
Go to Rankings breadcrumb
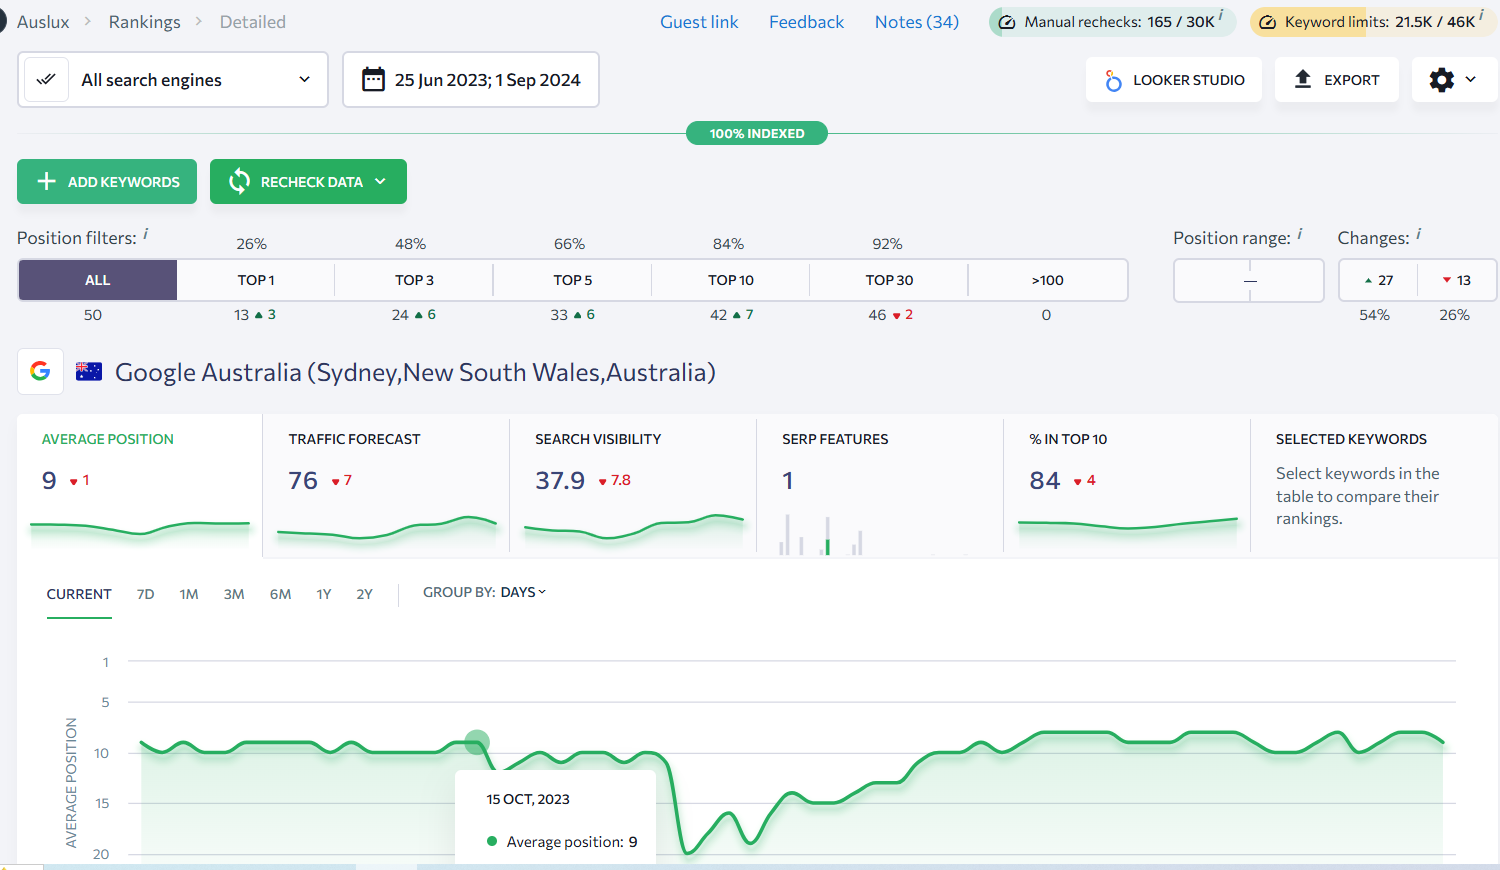[145, 22]
